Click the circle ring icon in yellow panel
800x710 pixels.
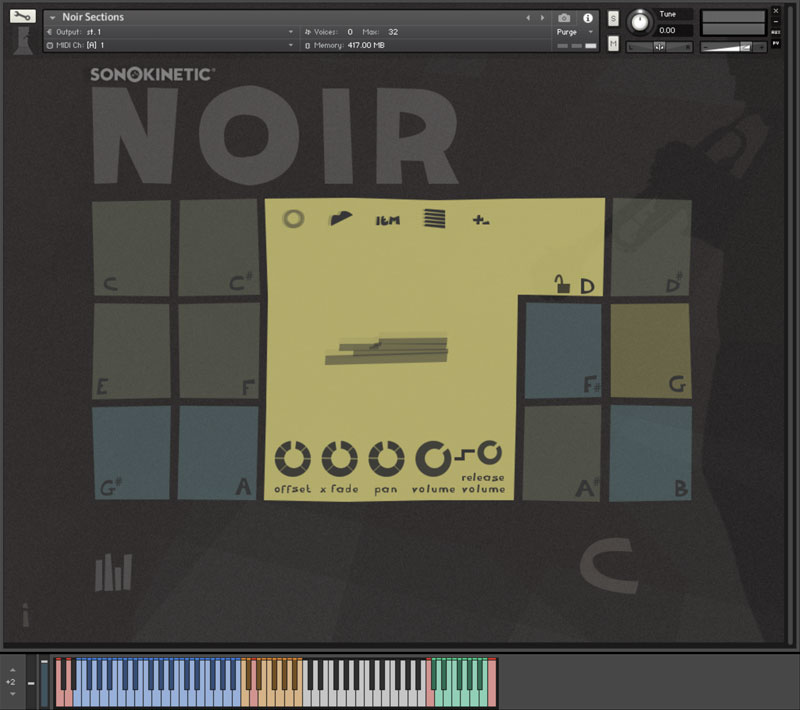pyautogui.click(x=293, y=219)
